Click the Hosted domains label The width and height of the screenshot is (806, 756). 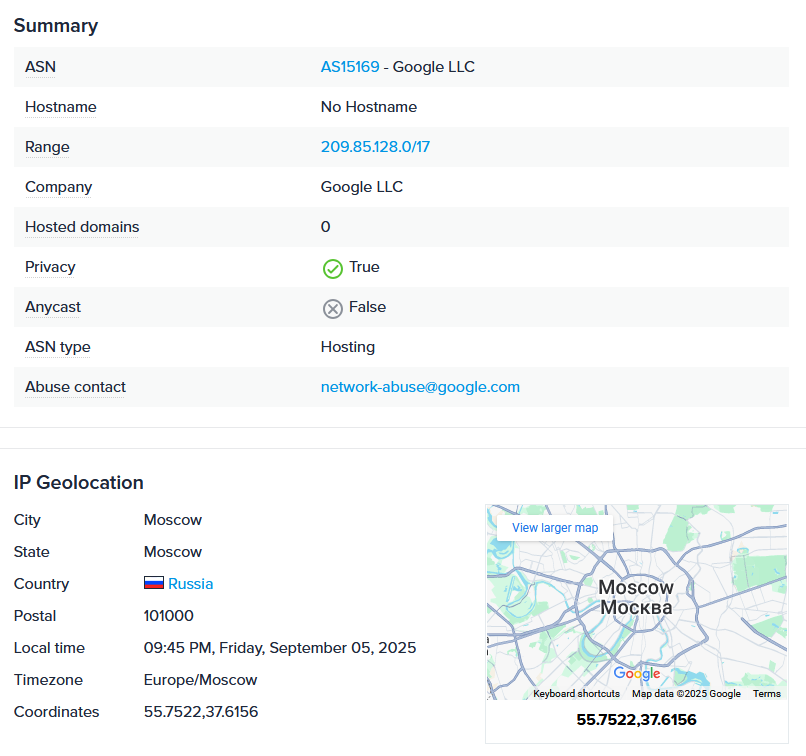(x=82, y=227)
